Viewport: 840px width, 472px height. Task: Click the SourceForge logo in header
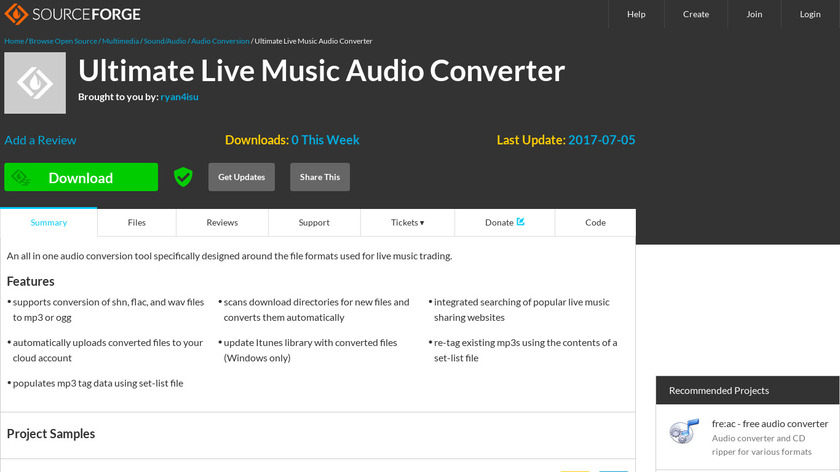click(x=73, y=14)
